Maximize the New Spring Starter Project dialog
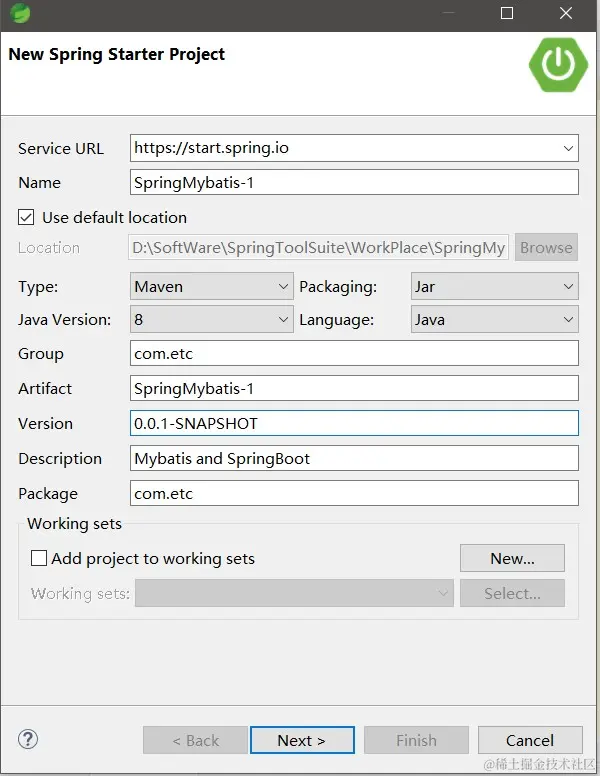The width and height of the screenshot is (600, 776). click(507, 13)
